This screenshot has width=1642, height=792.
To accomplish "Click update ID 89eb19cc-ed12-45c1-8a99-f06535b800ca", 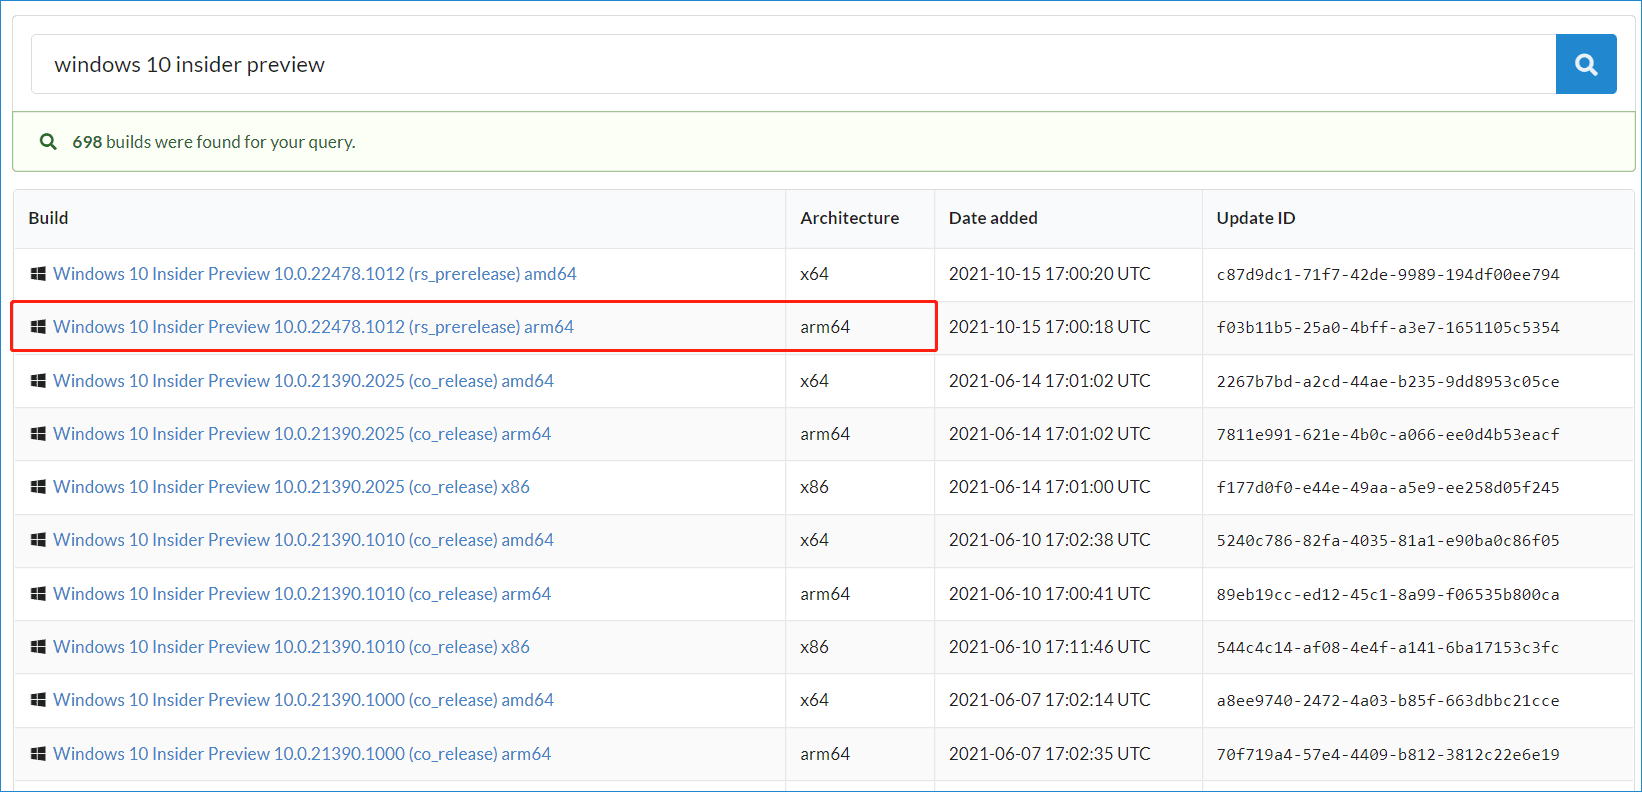I will click(1388, 594).
